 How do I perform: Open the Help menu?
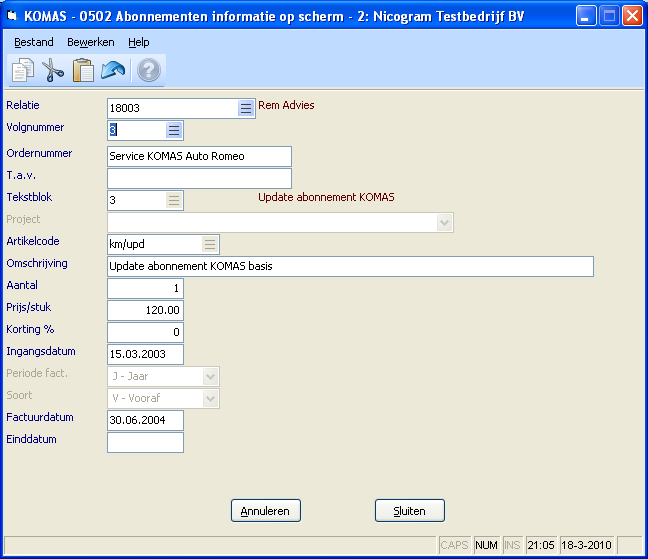pyautogui.click(x=138, y=42)
